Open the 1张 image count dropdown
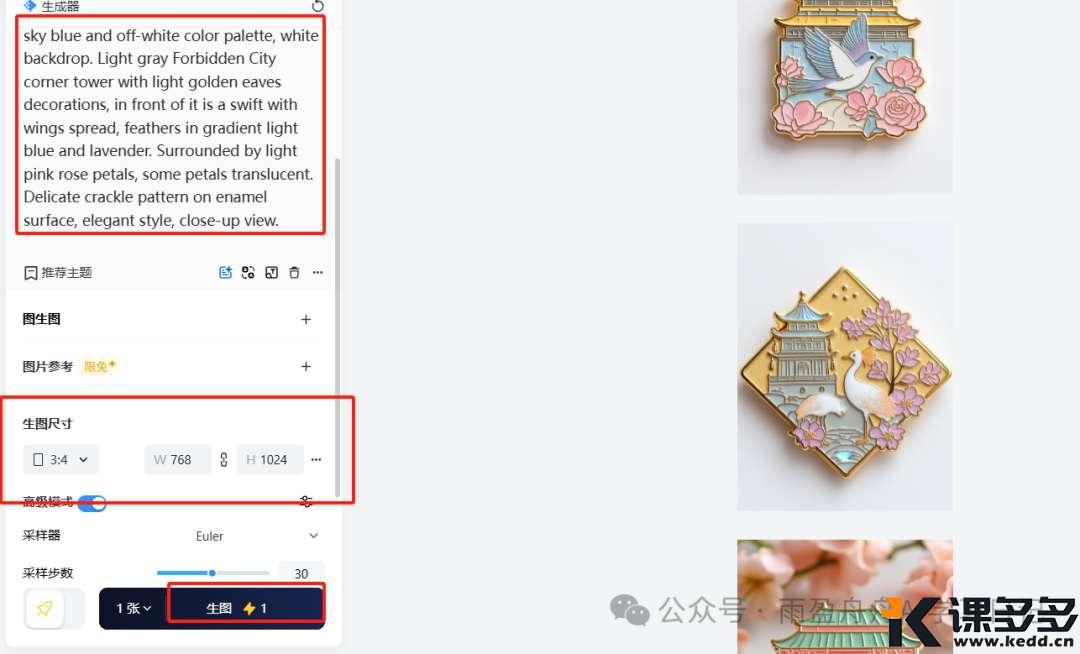The height and width of the screenshot is (654, 1080). (134, 609)
